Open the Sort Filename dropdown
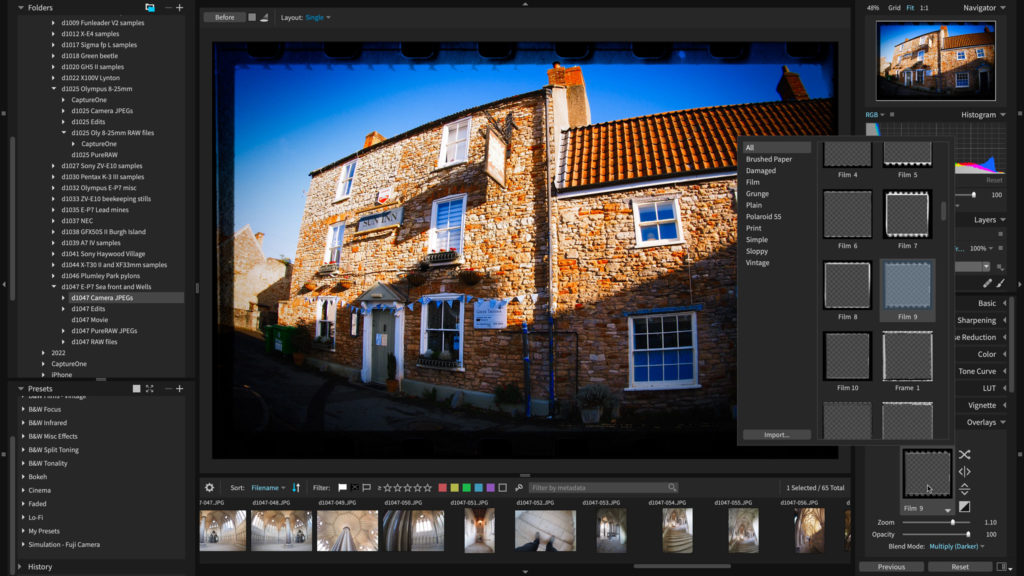The height and width of the screenshot is (576, 1024). (x=268, y=488)
